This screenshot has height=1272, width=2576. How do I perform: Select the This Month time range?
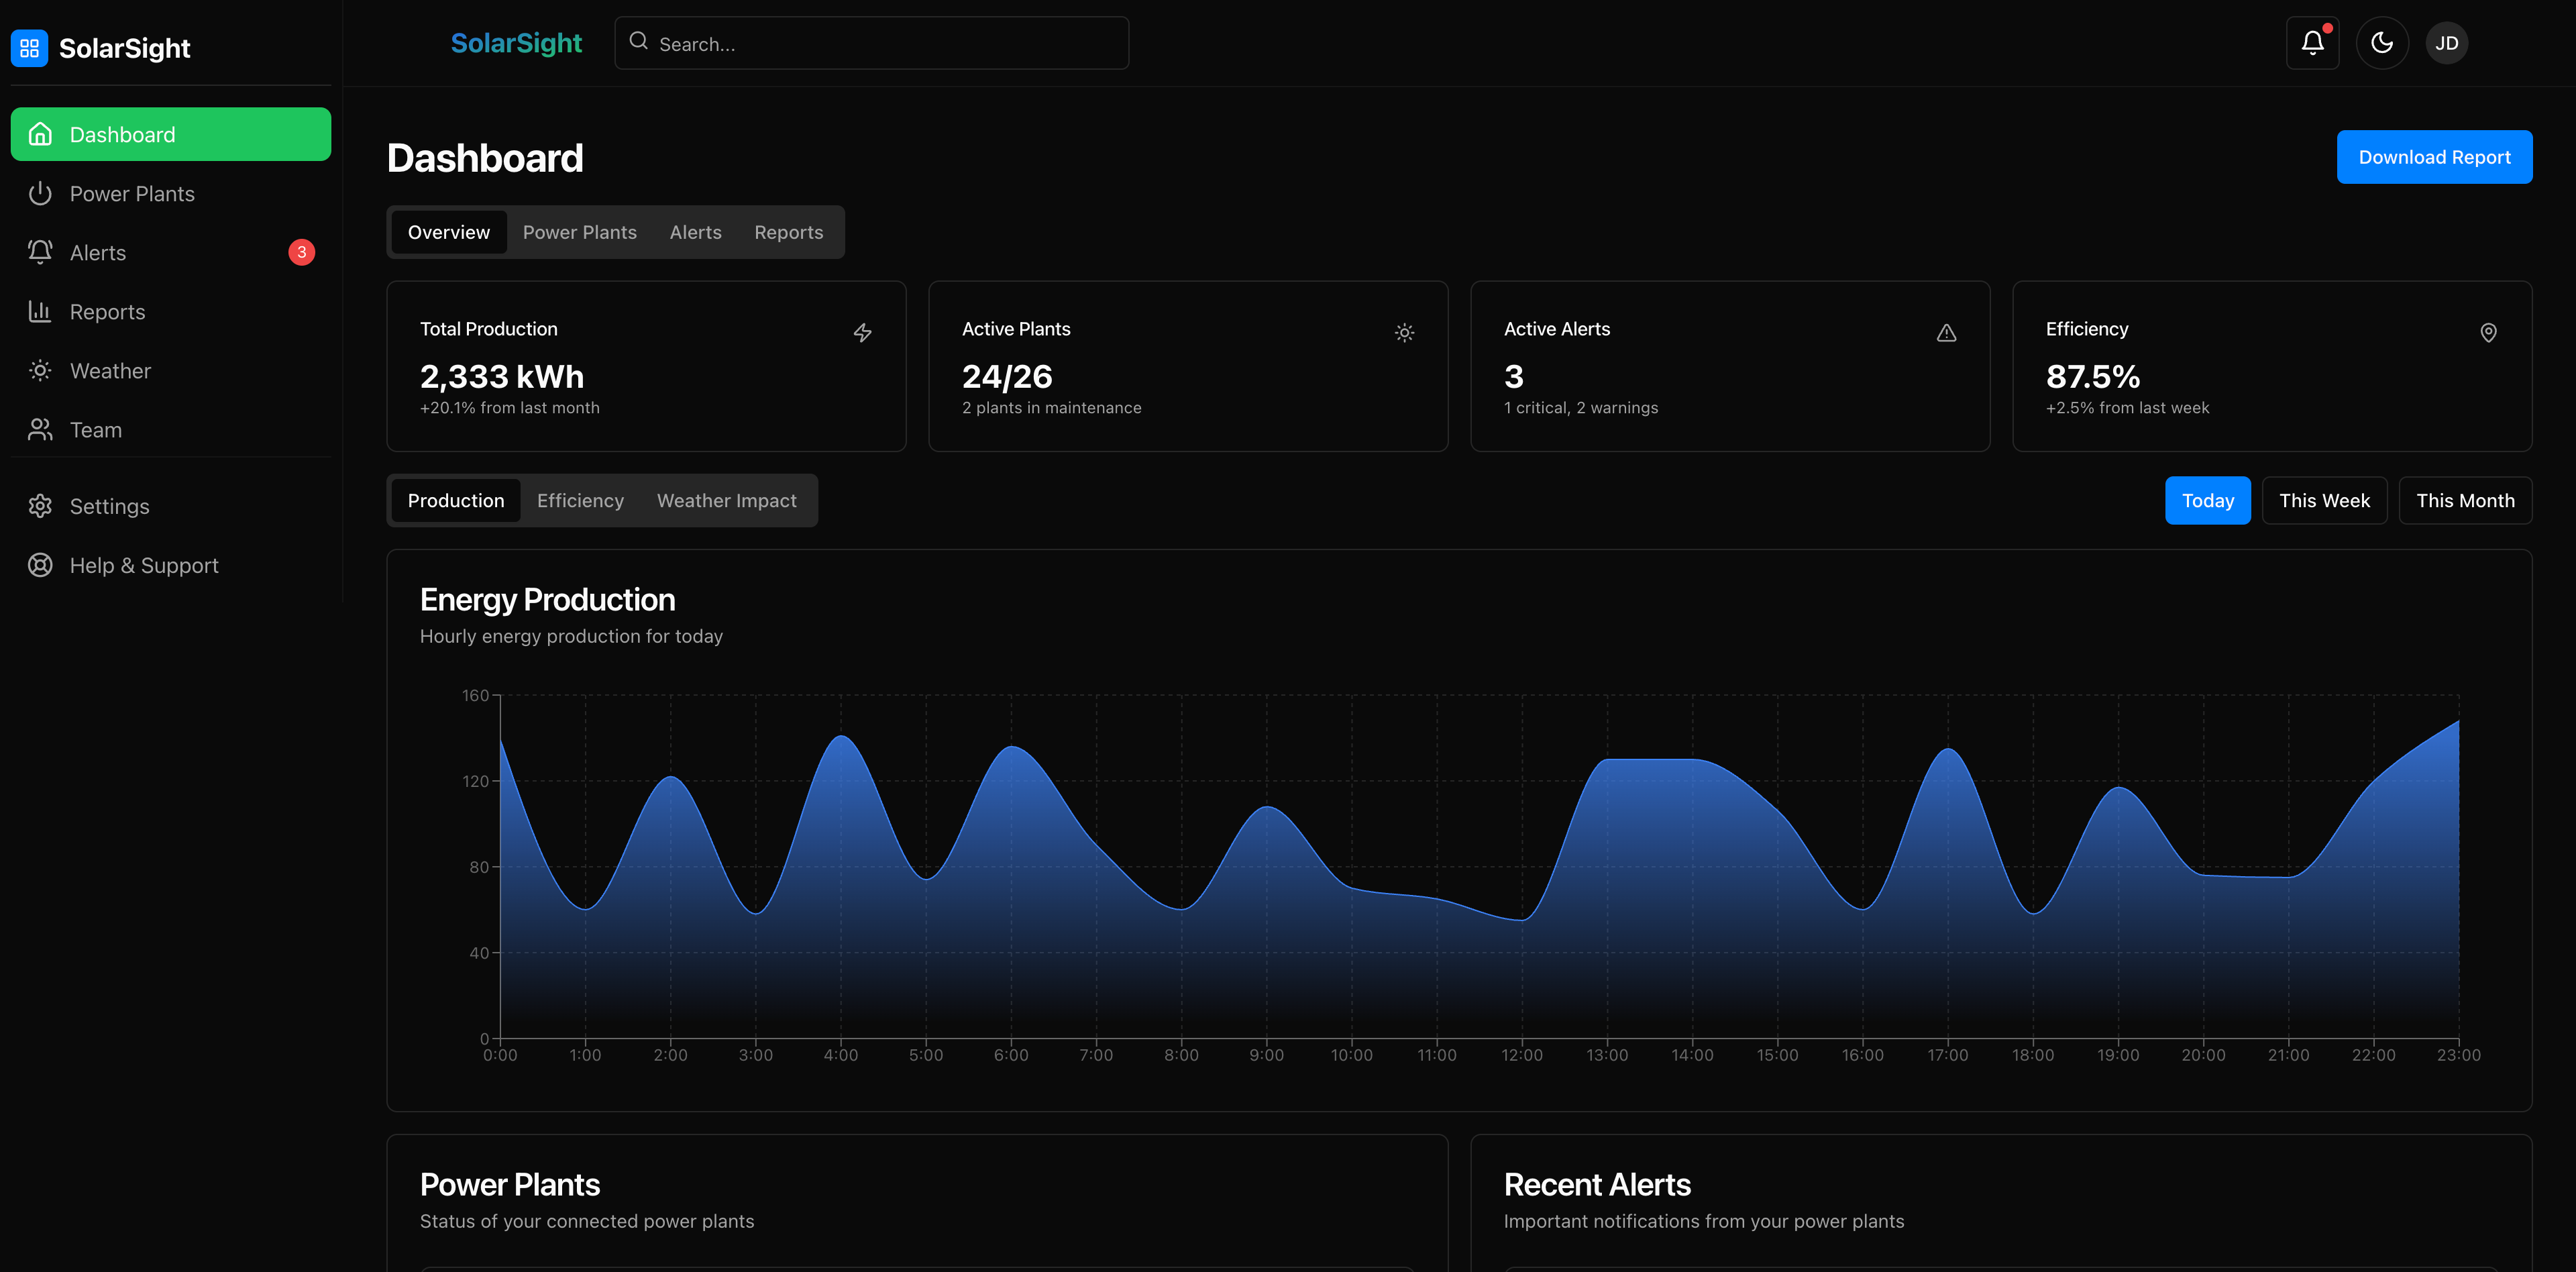(2464, 501)
